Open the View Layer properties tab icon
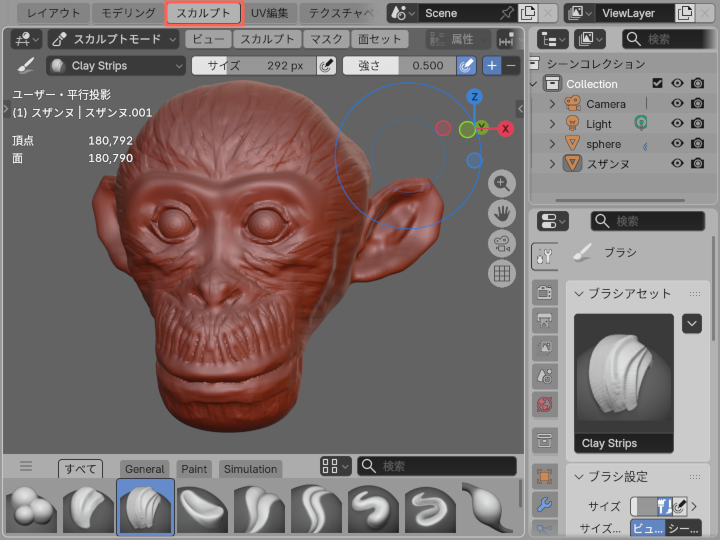 pos(545,348)
